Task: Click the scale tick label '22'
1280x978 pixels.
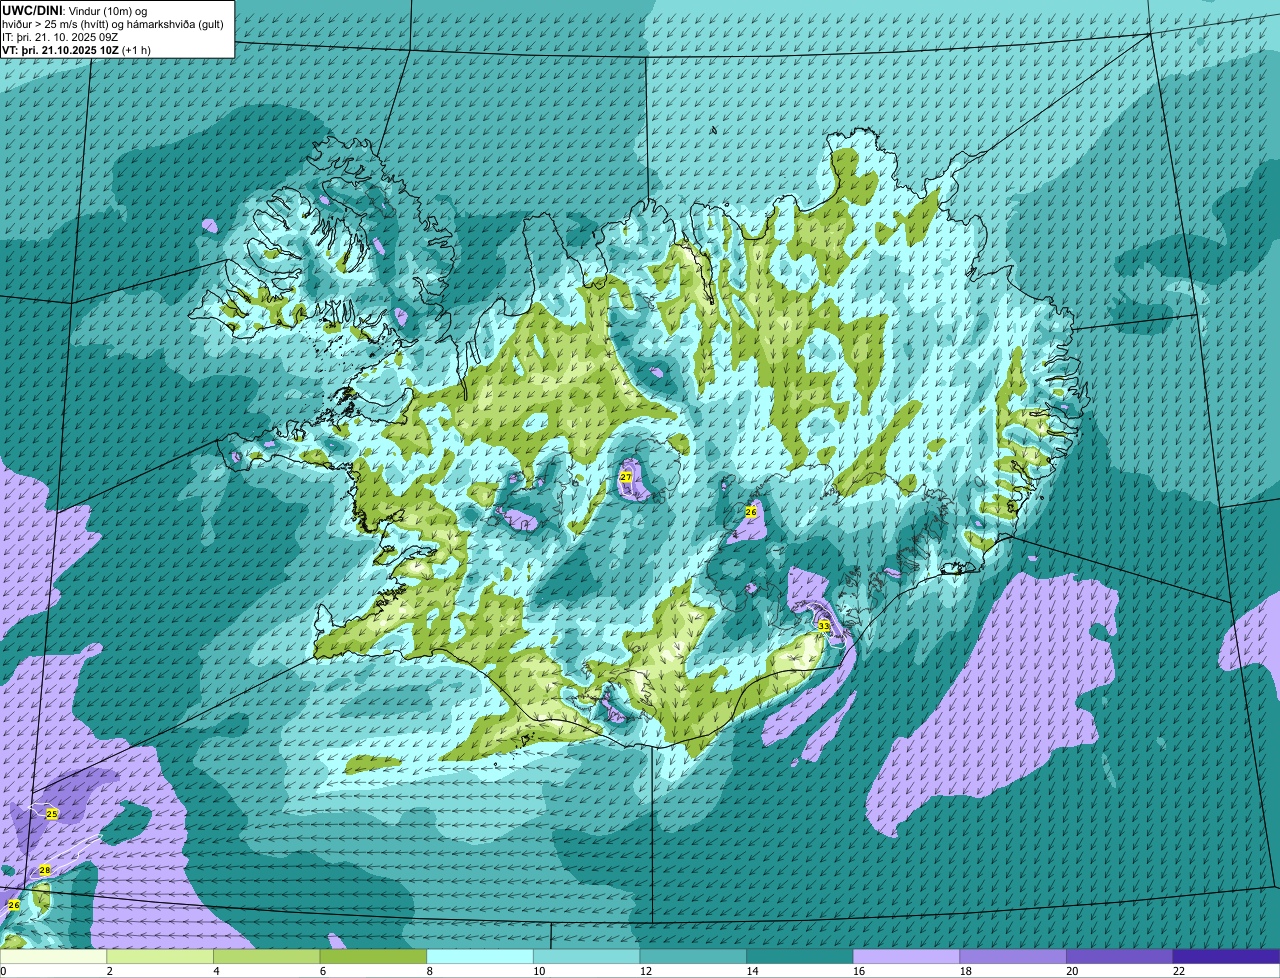Action: pos(1179,971)
